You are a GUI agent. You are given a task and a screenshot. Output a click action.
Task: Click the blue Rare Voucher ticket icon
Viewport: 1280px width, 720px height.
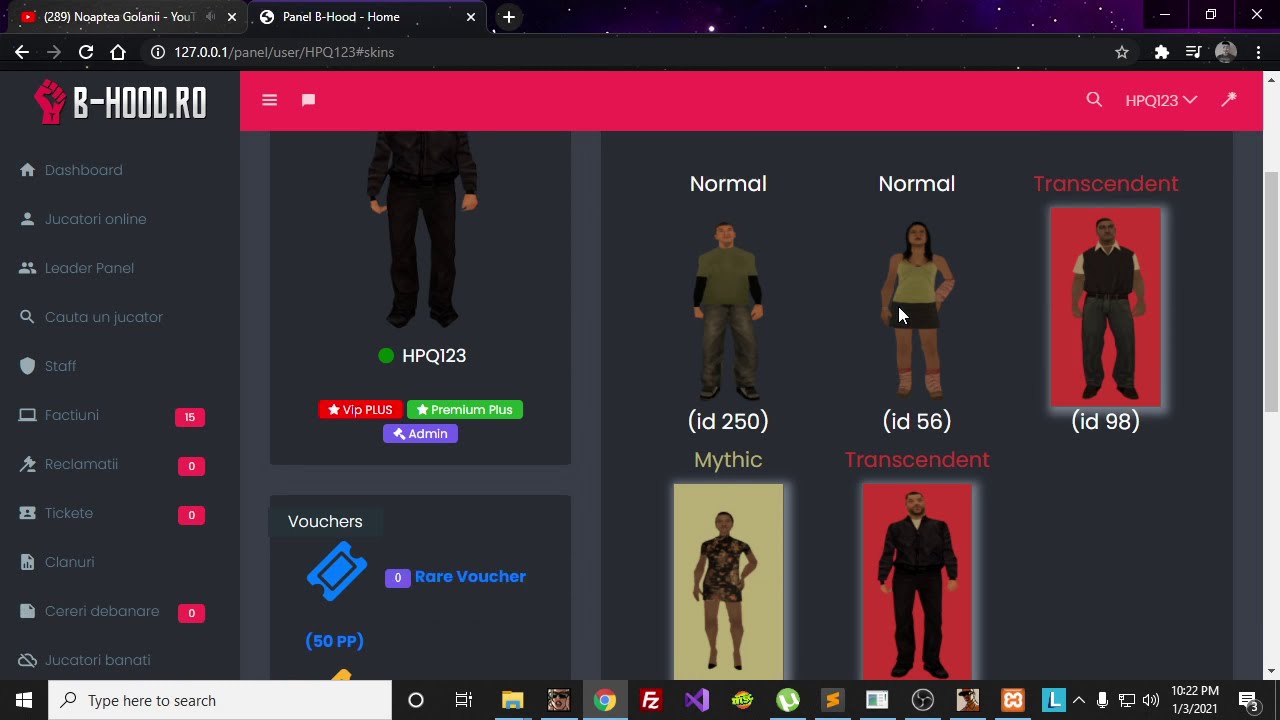click(x=337, y=571)
